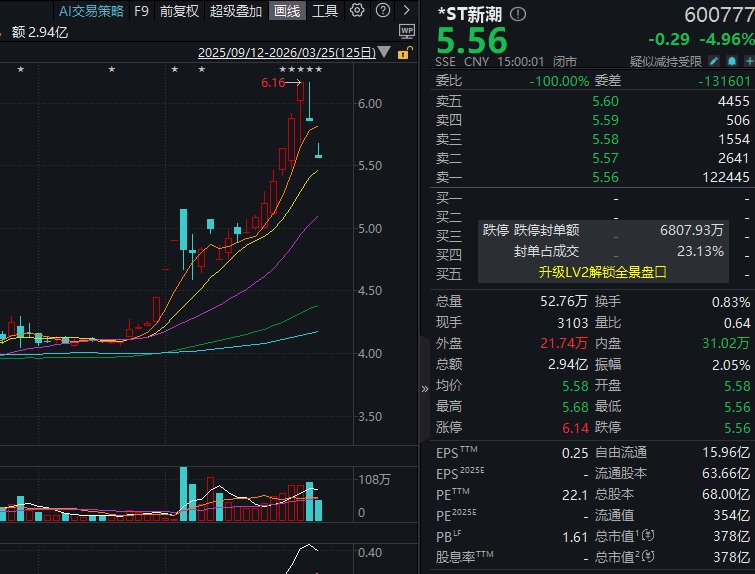This screenshot has height=574, width=755.
Task: Click the 总市值2 settings icon
Action: click(649, 556)
